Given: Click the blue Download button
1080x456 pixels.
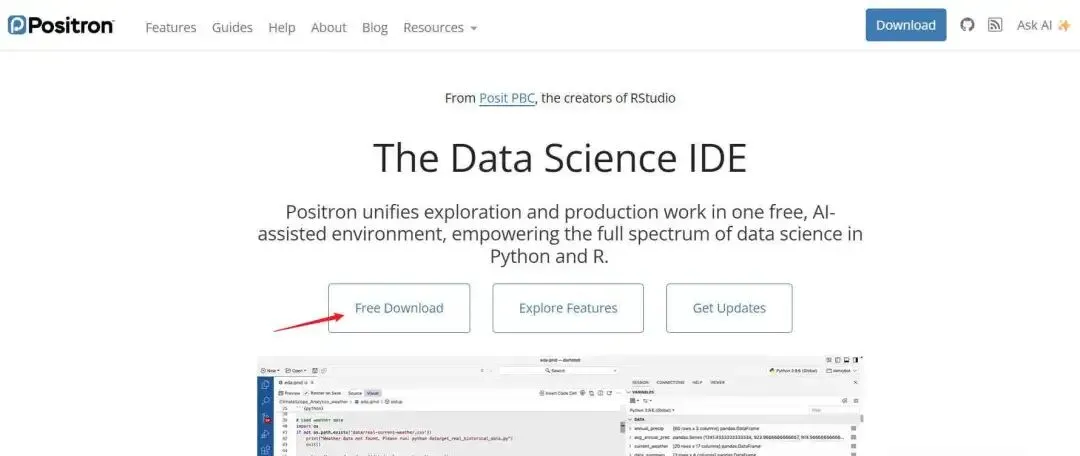Looking at the screenshot, I should click(906, 25).
